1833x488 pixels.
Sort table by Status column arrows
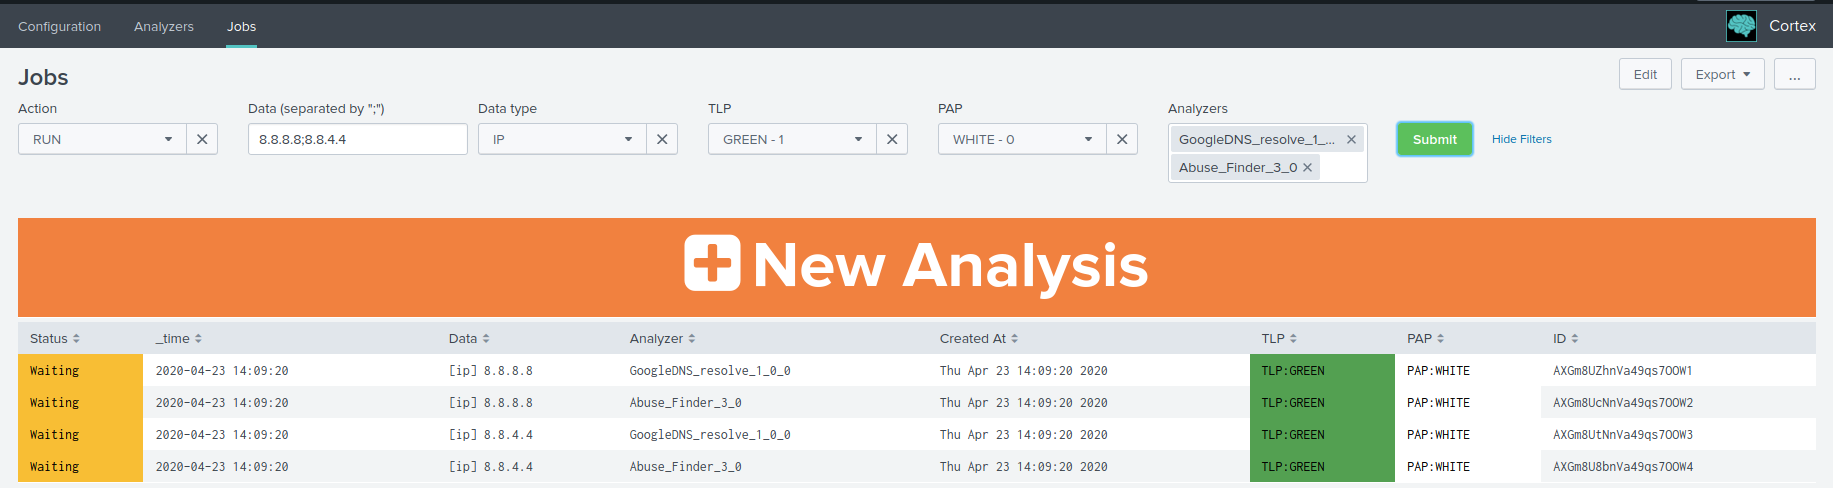click(76, 339)
